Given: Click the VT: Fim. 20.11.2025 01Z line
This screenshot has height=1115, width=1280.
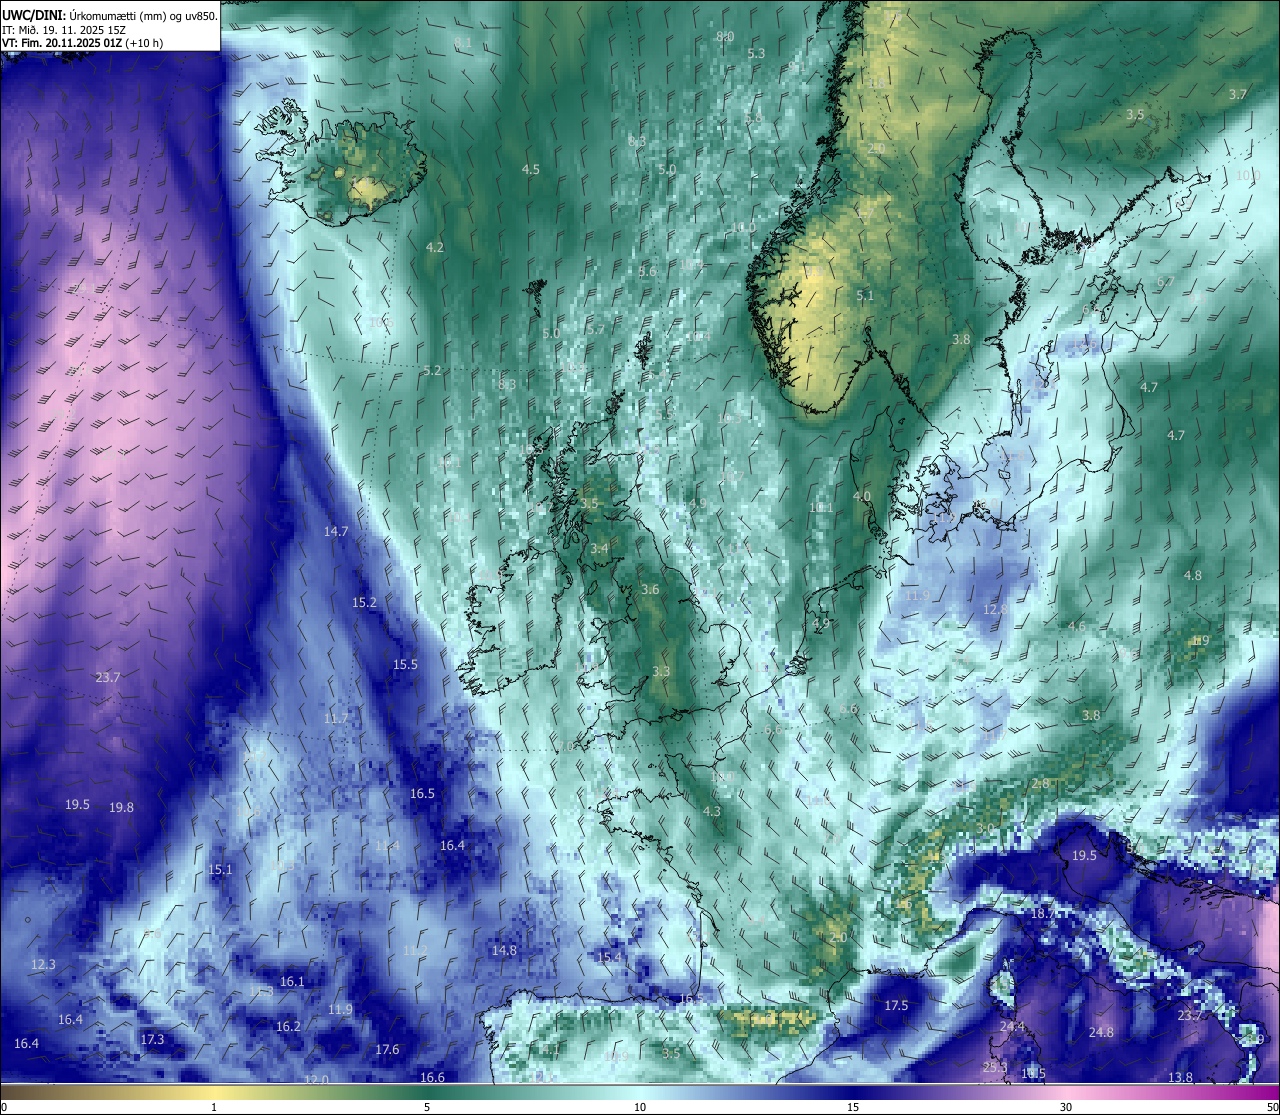Looking at the screenshot, I should 80,43.
